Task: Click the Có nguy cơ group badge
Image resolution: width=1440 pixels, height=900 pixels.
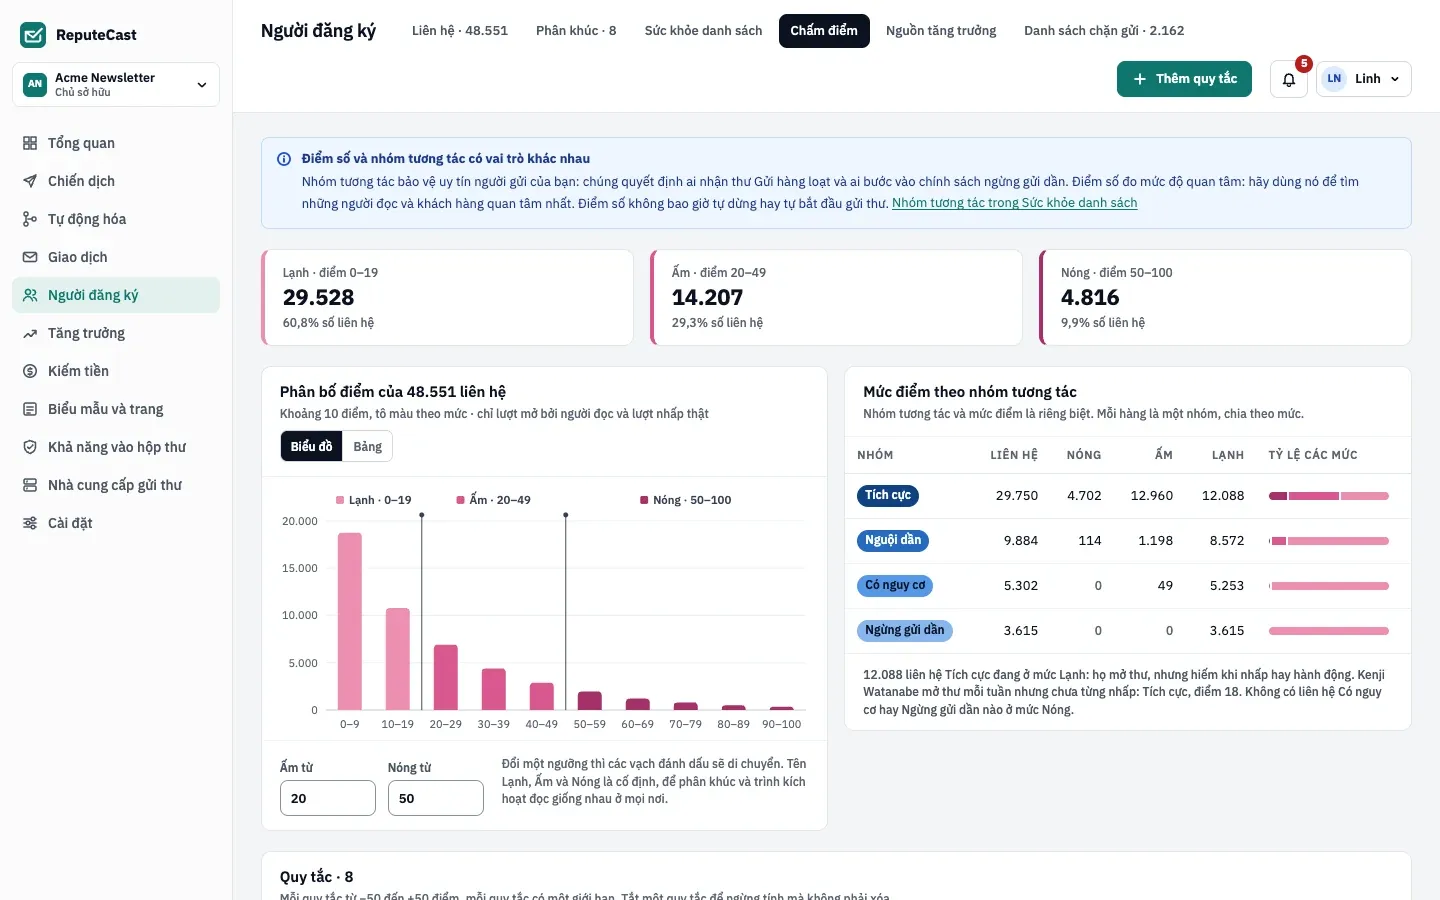Action: (895, 586)
